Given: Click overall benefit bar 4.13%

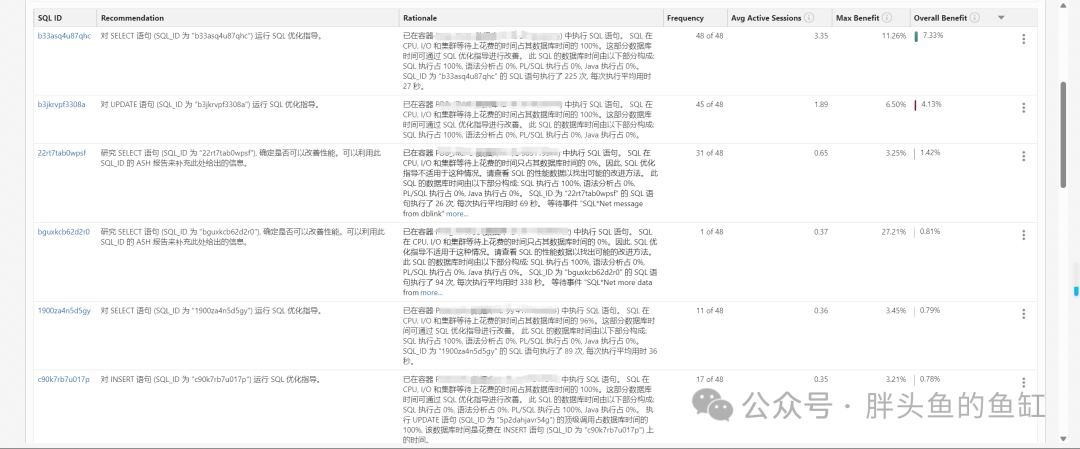Looking at the screenshot, I should point(915,105).
